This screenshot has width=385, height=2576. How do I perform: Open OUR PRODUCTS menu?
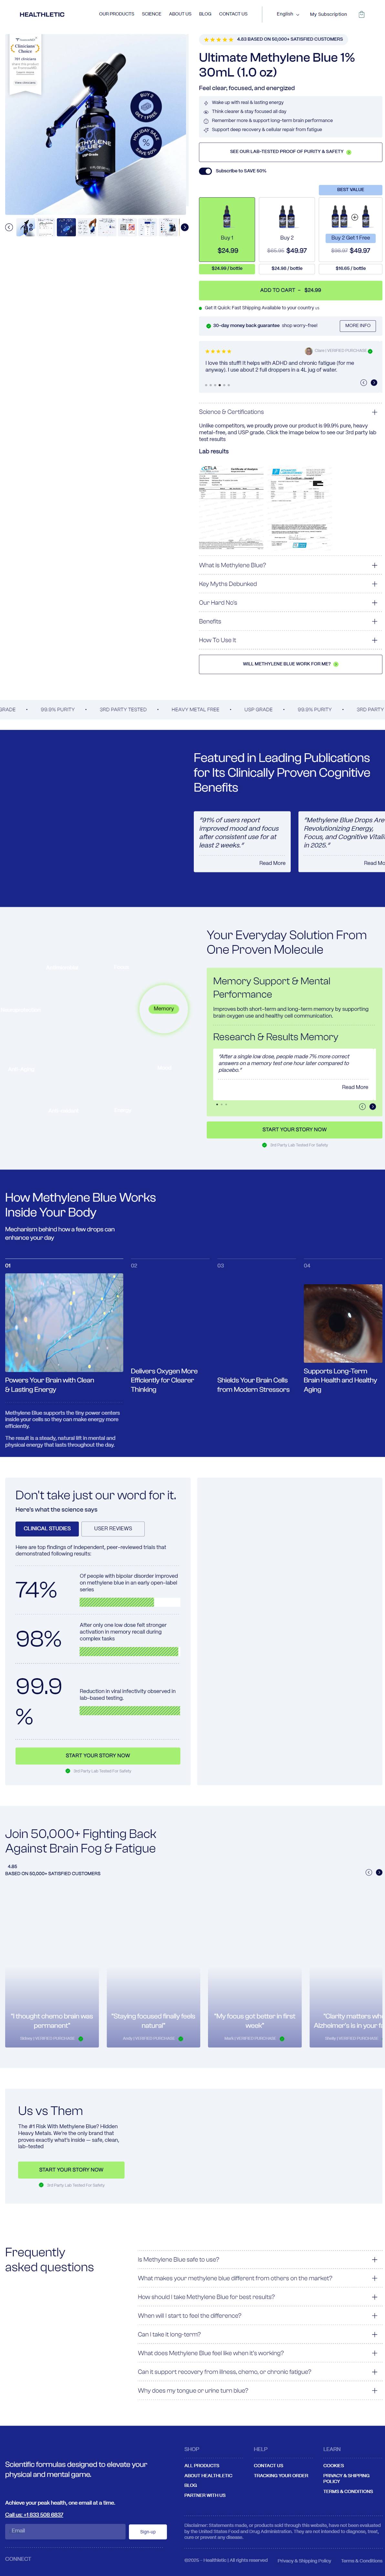[116, 14]
